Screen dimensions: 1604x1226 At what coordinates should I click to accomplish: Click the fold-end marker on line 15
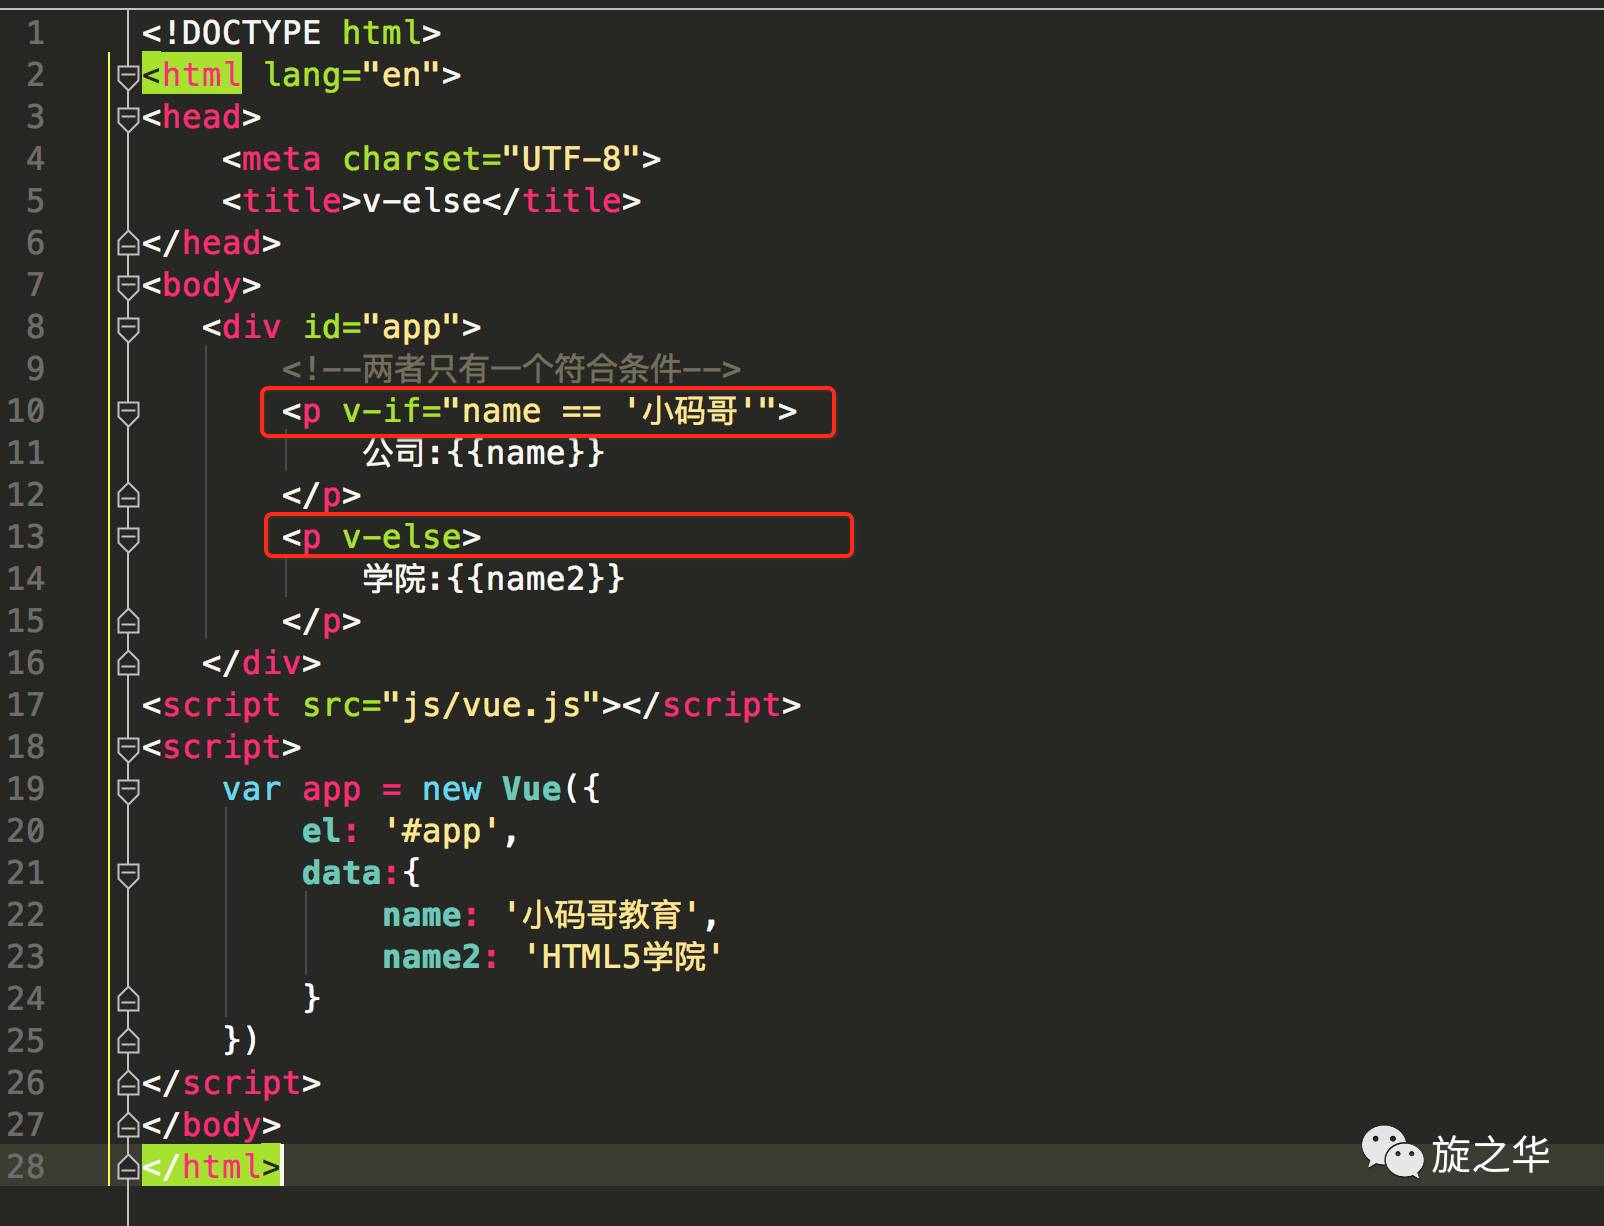point(128,621)
